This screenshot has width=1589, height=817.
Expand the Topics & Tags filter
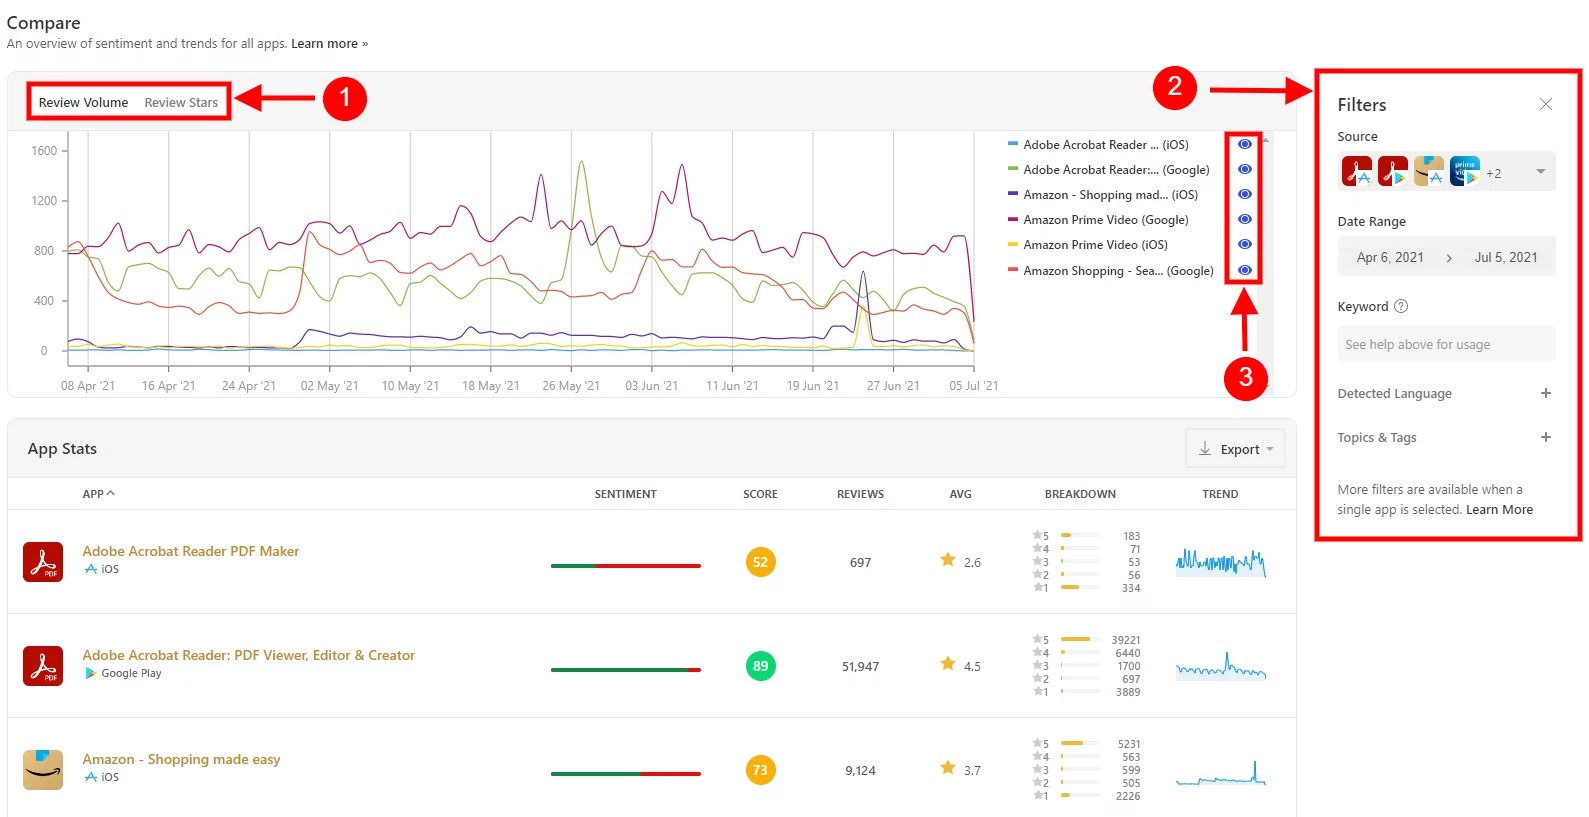(1545, 437)
